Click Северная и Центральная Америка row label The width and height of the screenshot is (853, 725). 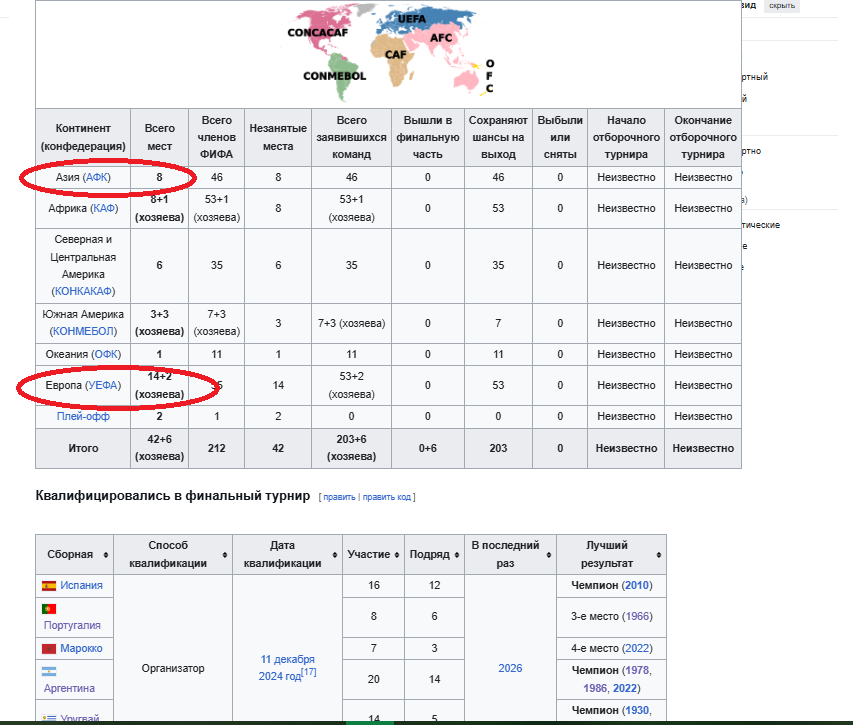(x=83, y=265)
